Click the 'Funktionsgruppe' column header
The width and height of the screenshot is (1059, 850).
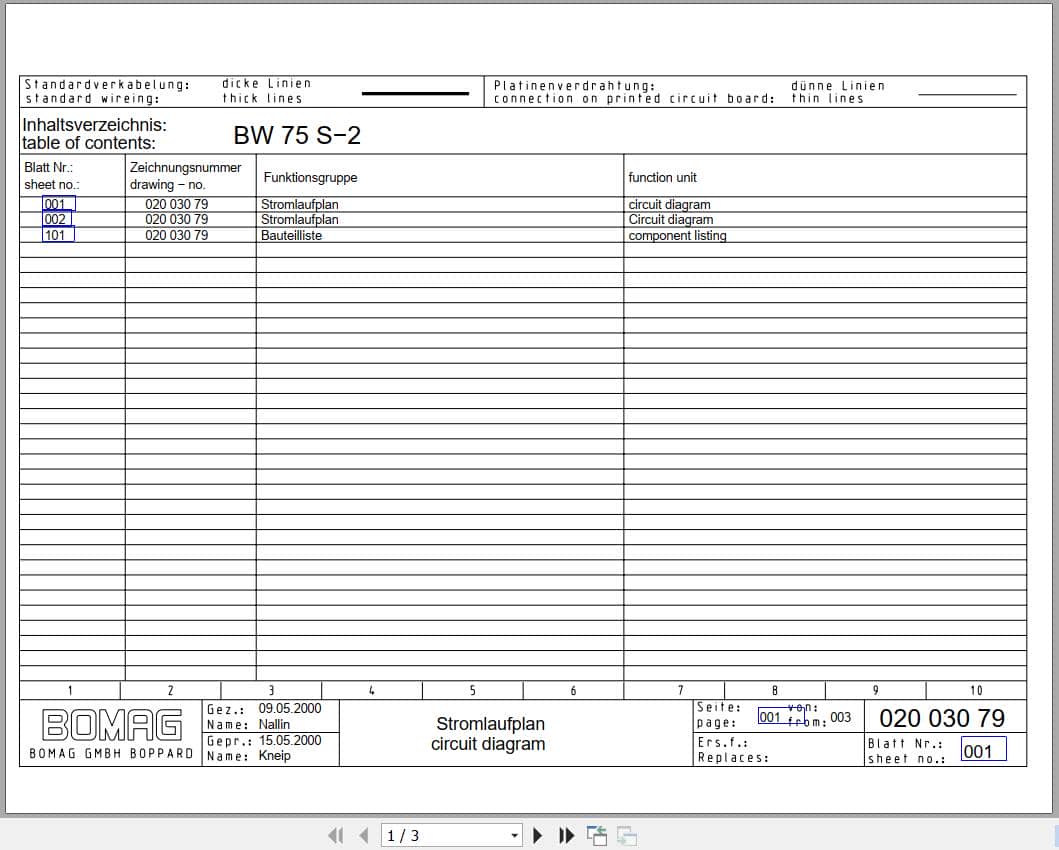[310, 178]
